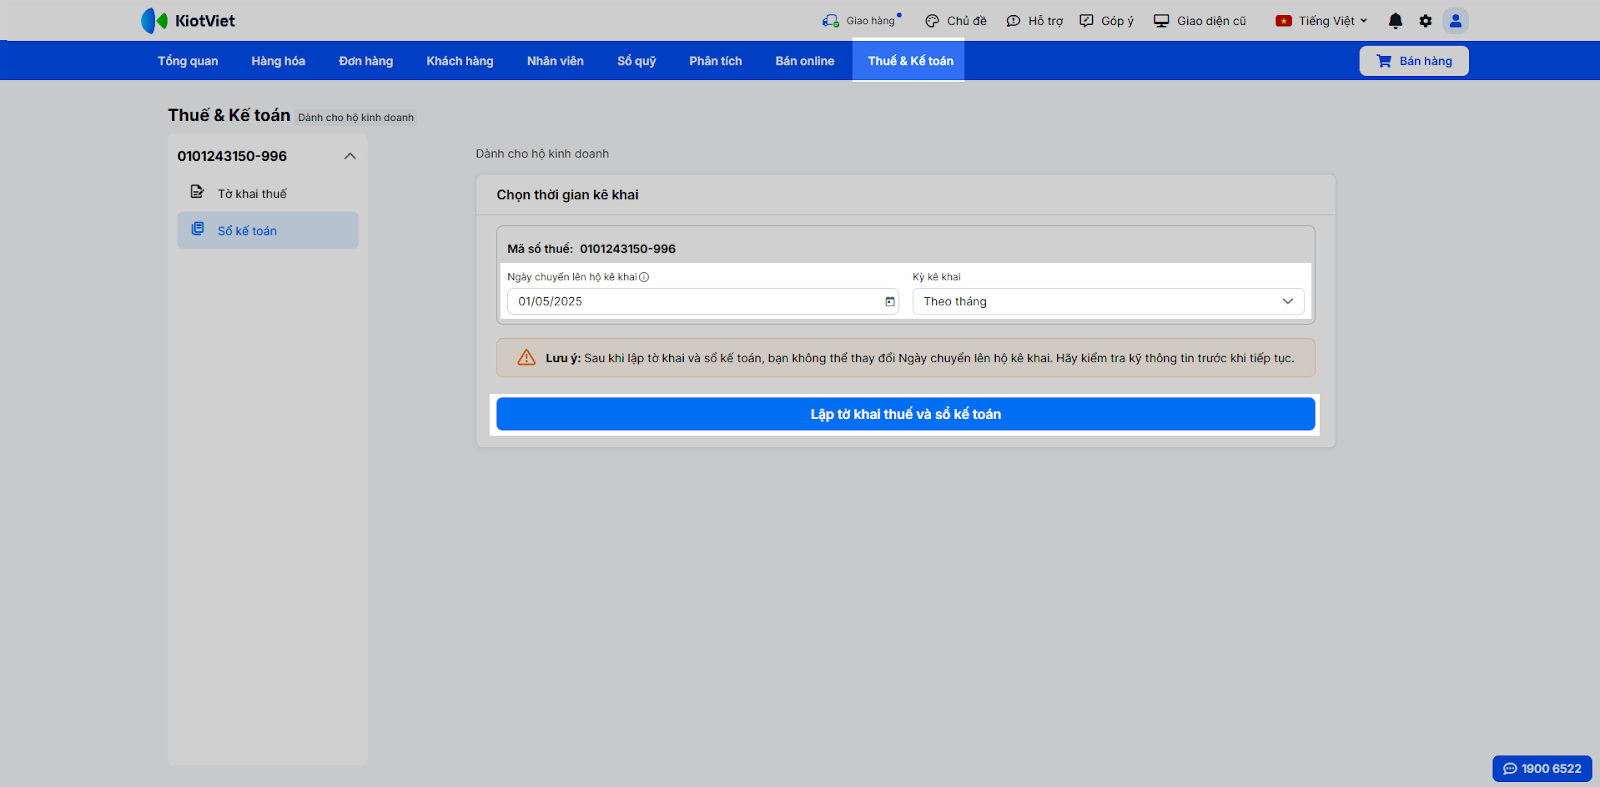The width and height of the screenshot is (1600, 787).
Task: Open Góp ý feedback
Action: (x=1106, y=21)
